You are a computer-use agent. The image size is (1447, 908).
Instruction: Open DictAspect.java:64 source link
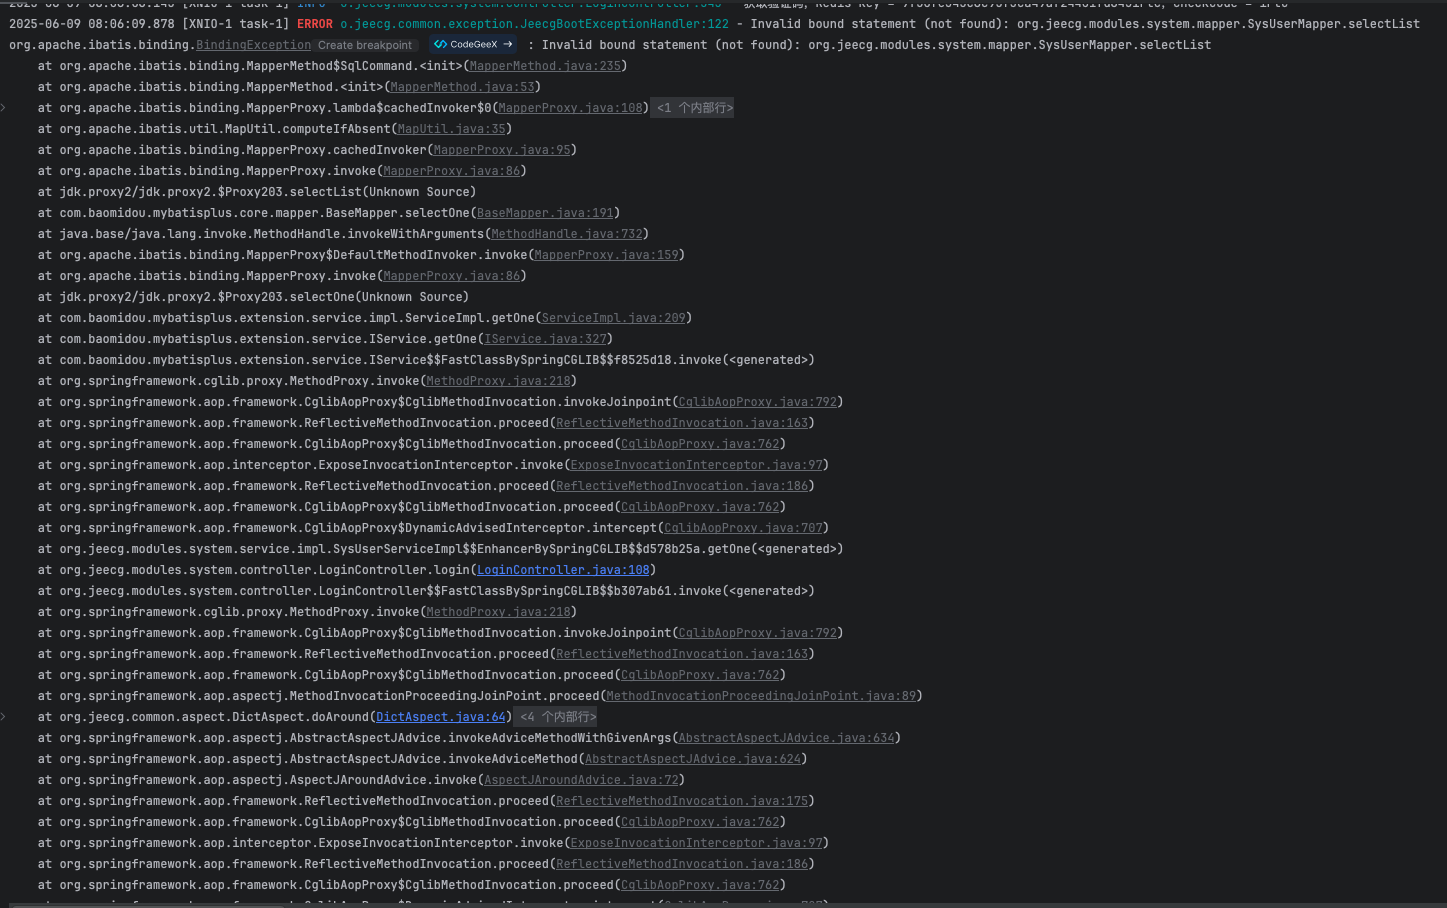coord(441,717)
